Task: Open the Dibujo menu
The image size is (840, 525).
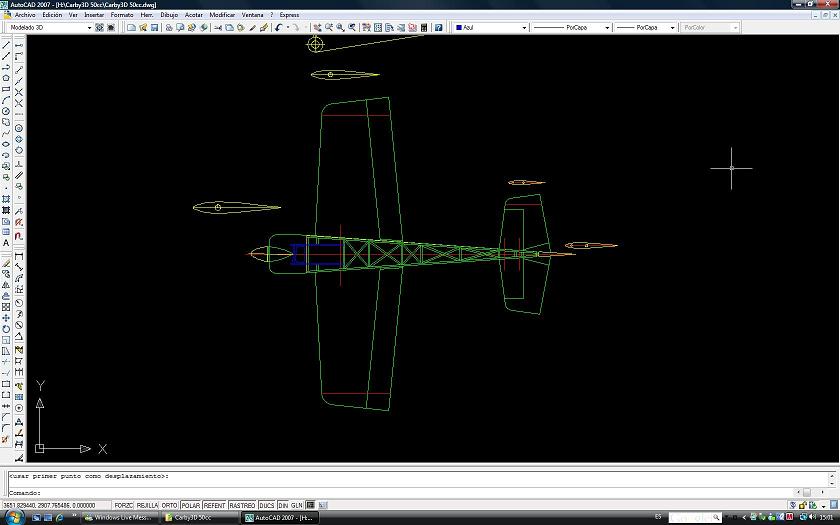Action: pos(169,15)
